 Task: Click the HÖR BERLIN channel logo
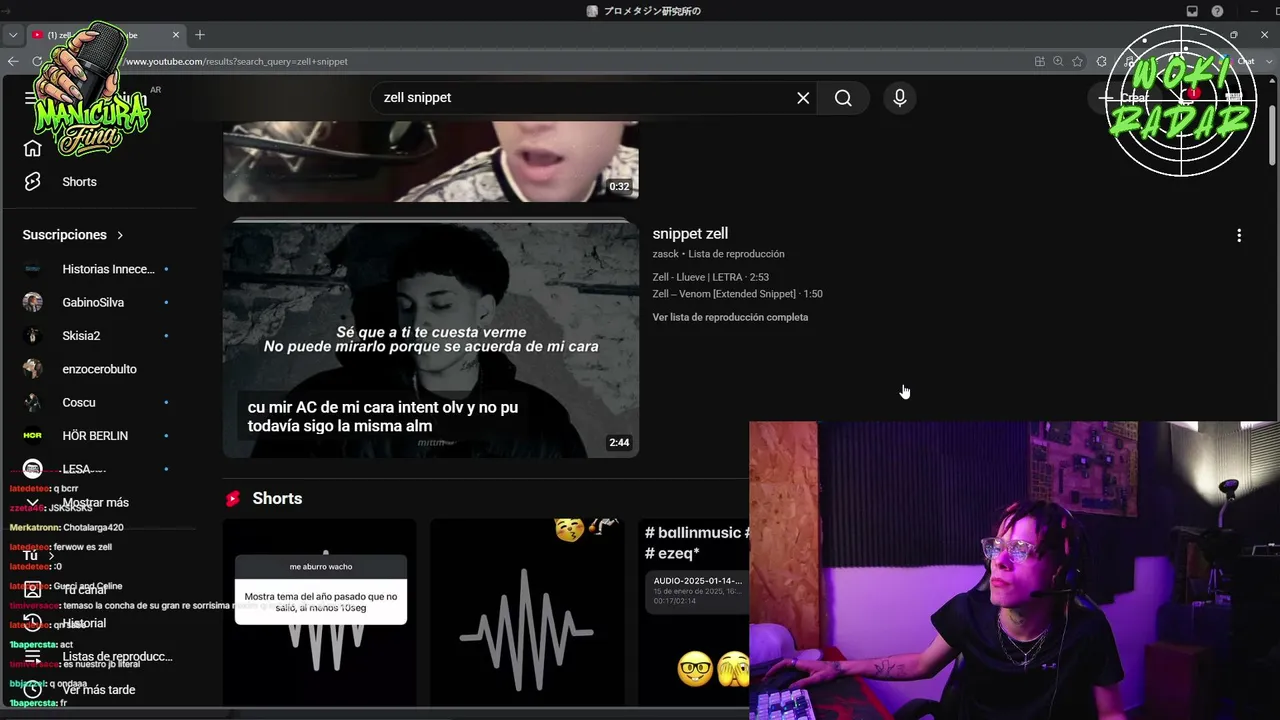pyautogui.click(x=32, y=436)
